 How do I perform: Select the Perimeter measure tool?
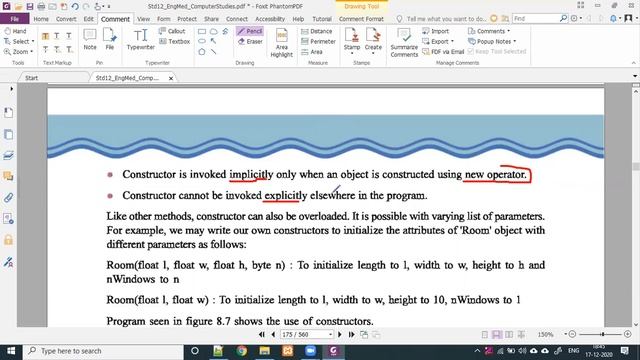[x=318, y=41]
